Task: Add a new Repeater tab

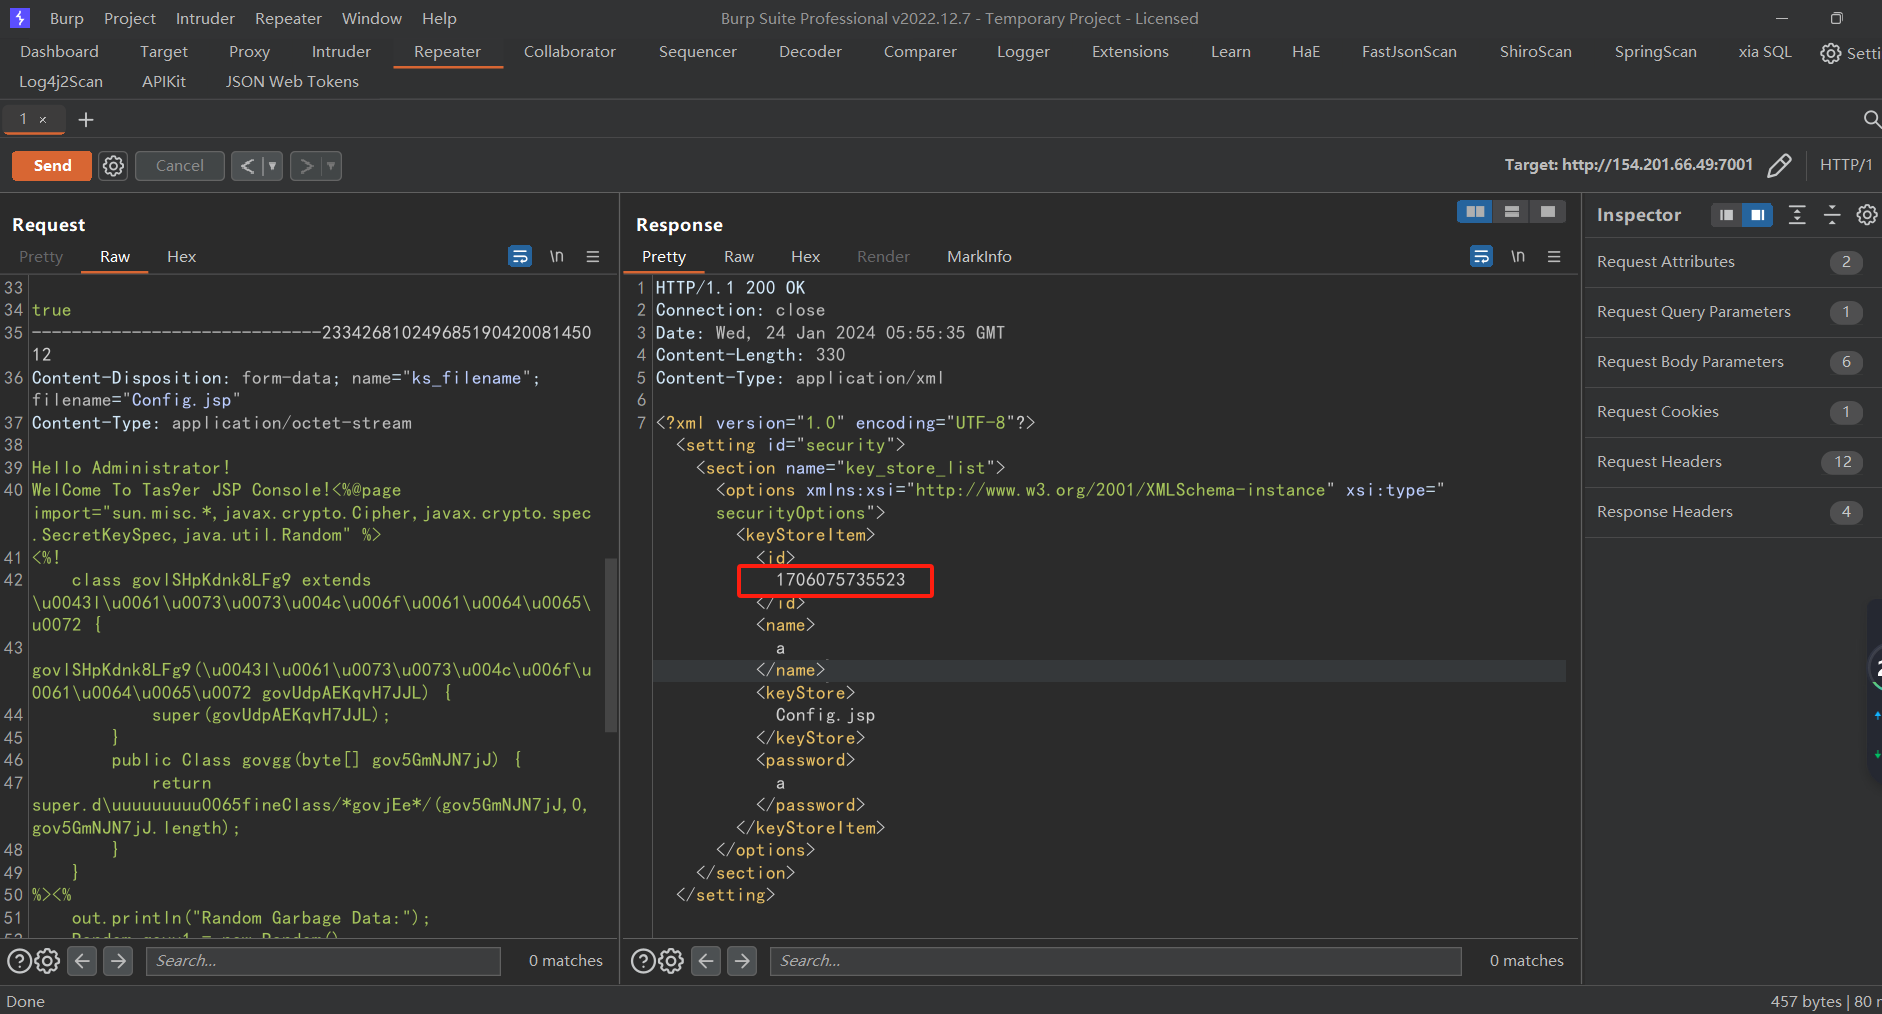Action: [x=86, y=120]
